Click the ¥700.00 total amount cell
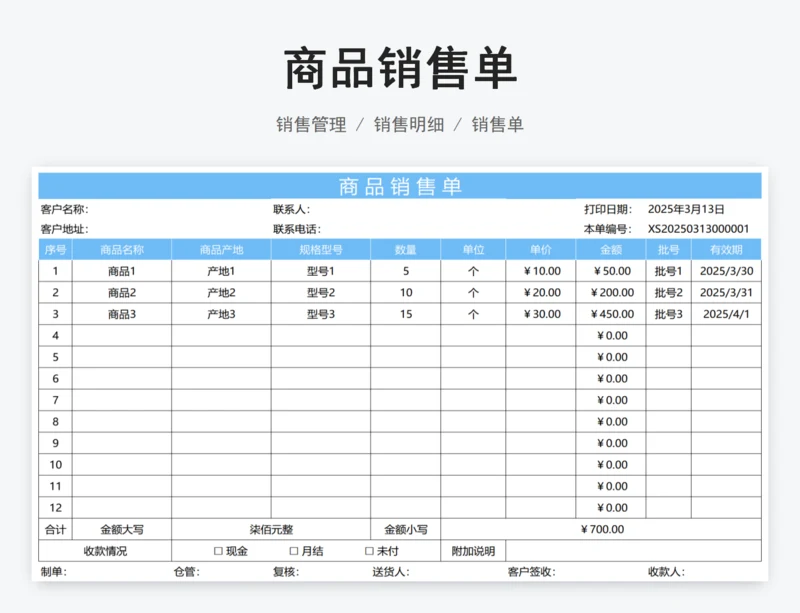Screen dimensions: 800x613 point(601,529)
